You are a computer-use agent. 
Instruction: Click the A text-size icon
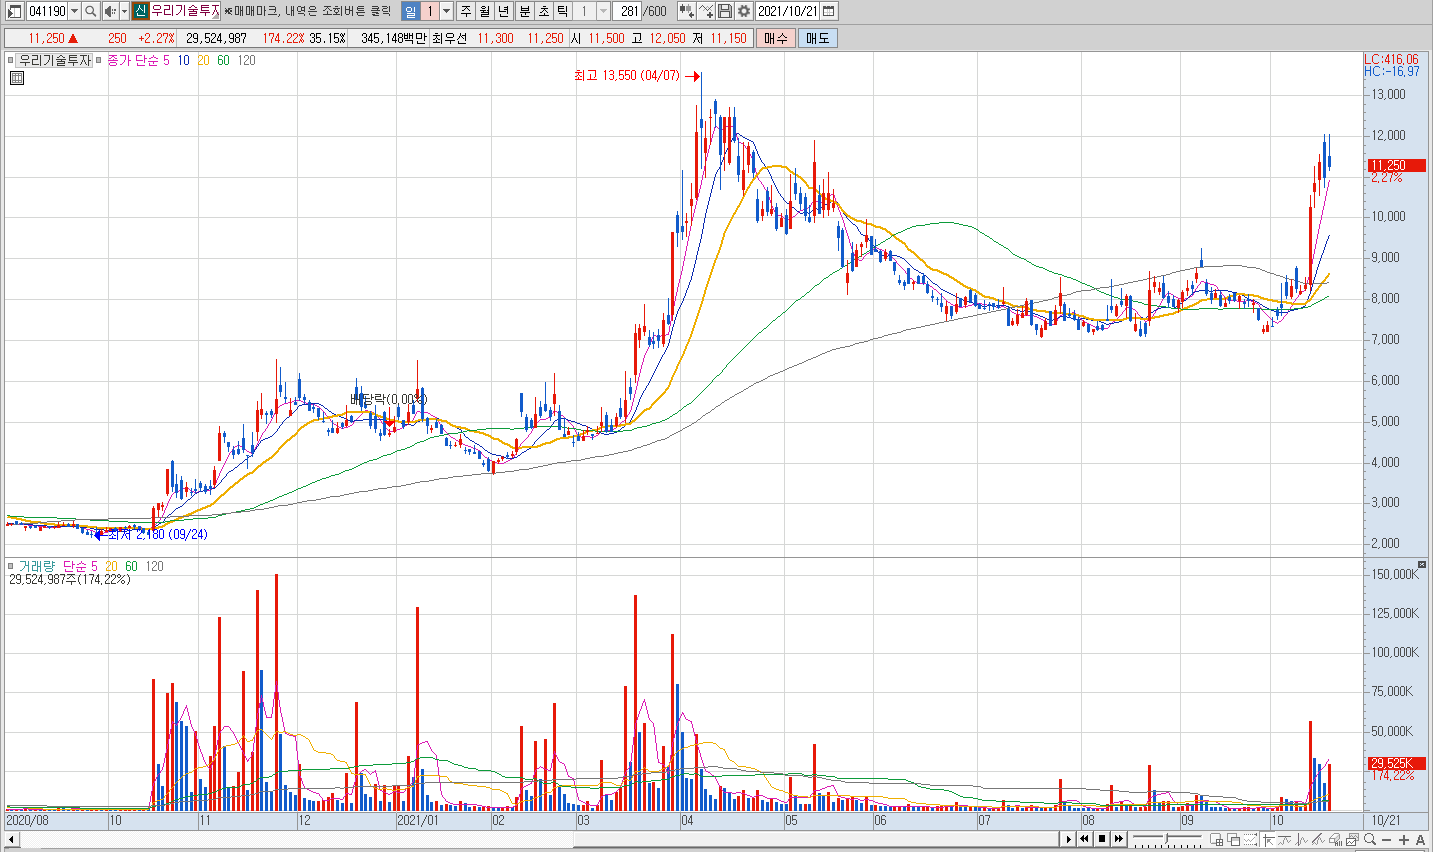[1420, 840]
